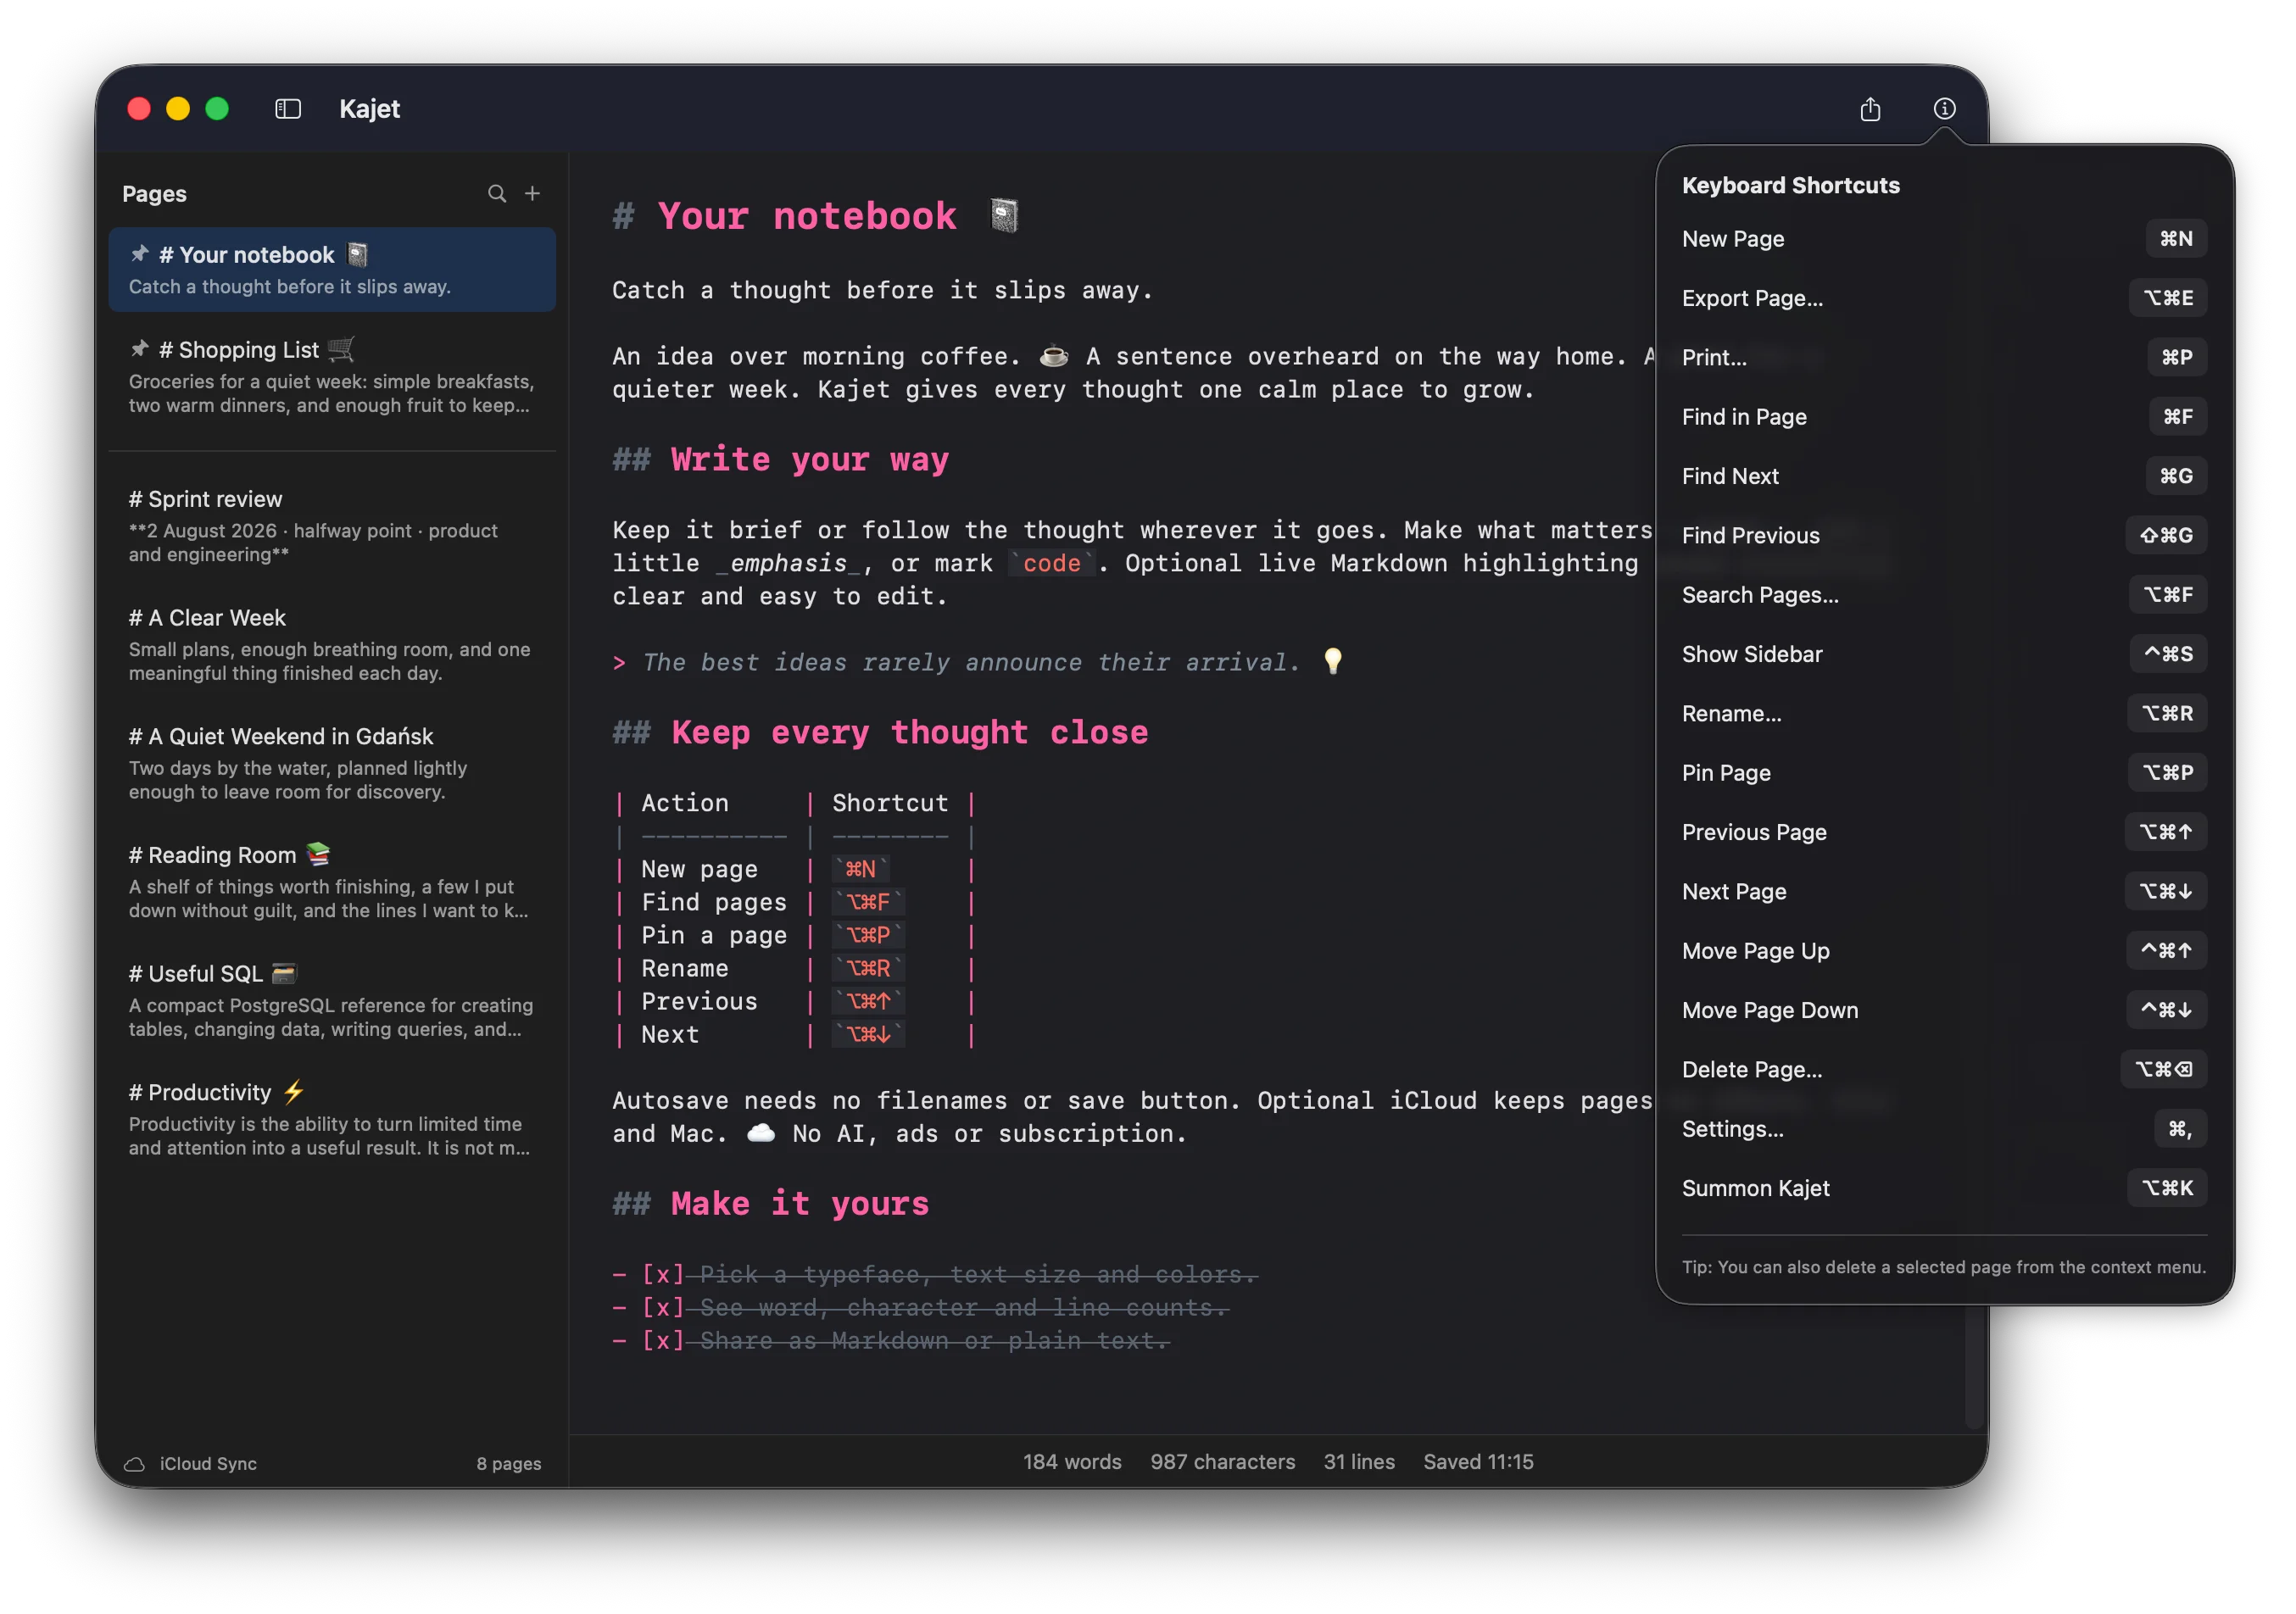Click the pin icon on Your notebook
Image resolution: width=2296 pixels, height=1614 pixels.
coord(140,254)
